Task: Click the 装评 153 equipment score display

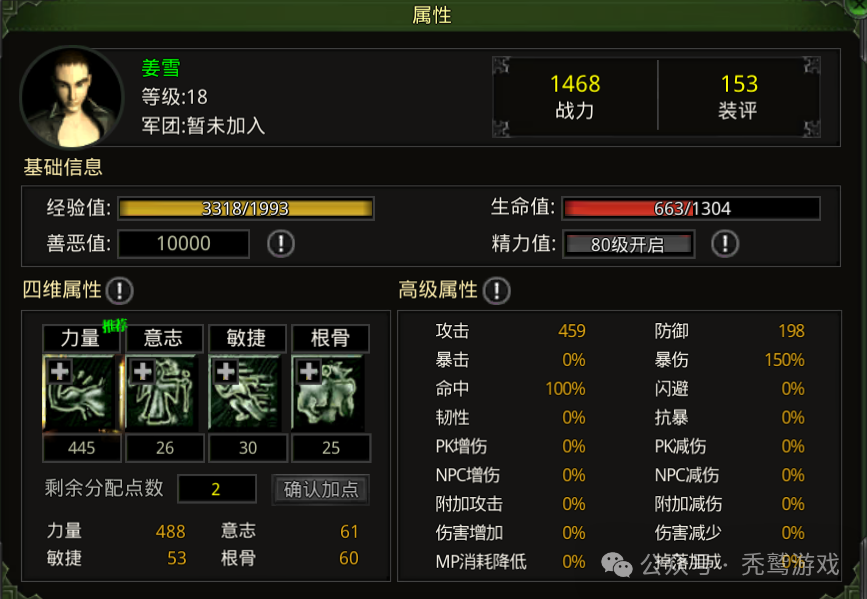Action: 739,97
